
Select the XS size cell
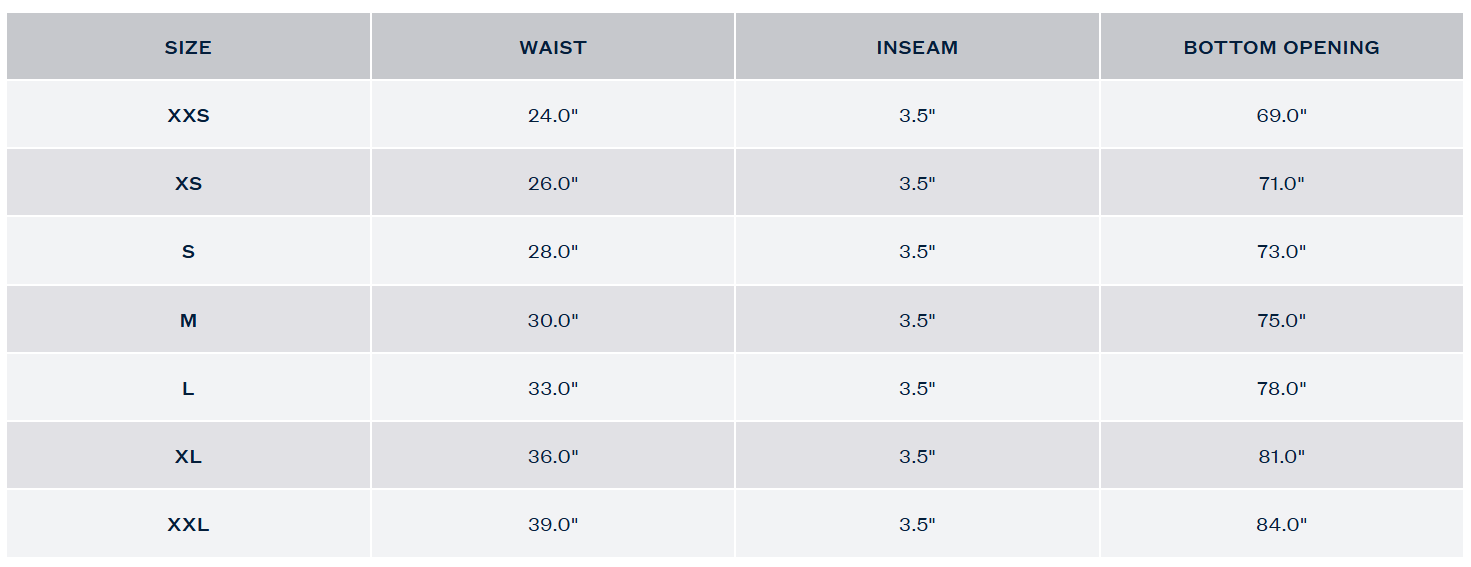pos(188,183)
